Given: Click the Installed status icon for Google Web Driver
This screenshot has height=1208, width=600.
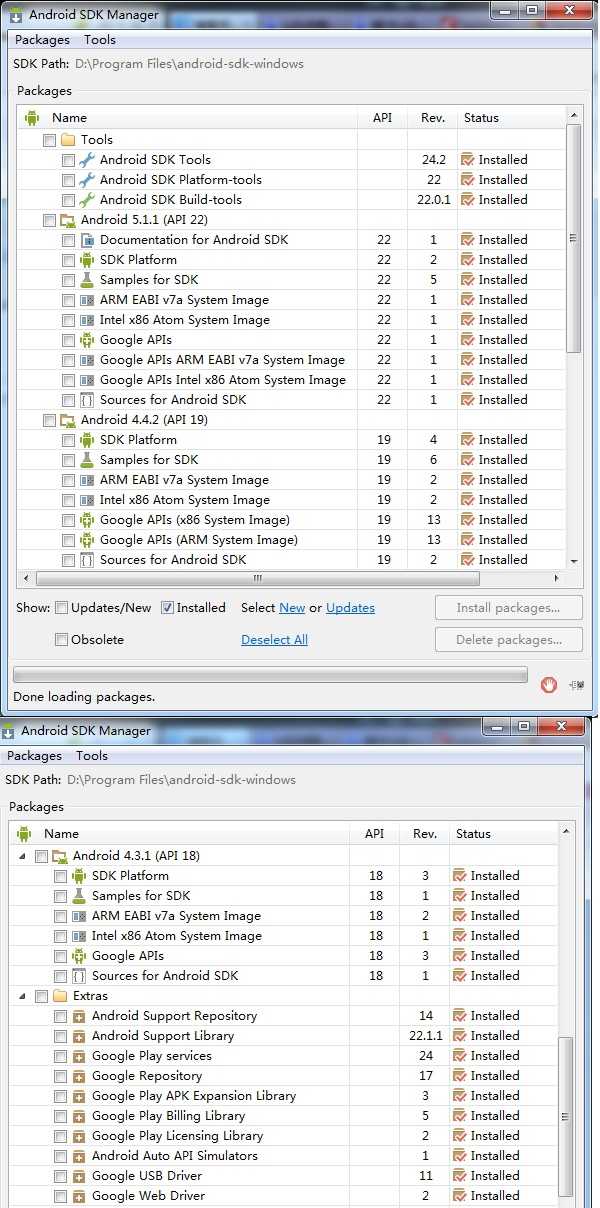Looking at the screenshot, I should pyautogui.click(x=459, y=1196).
